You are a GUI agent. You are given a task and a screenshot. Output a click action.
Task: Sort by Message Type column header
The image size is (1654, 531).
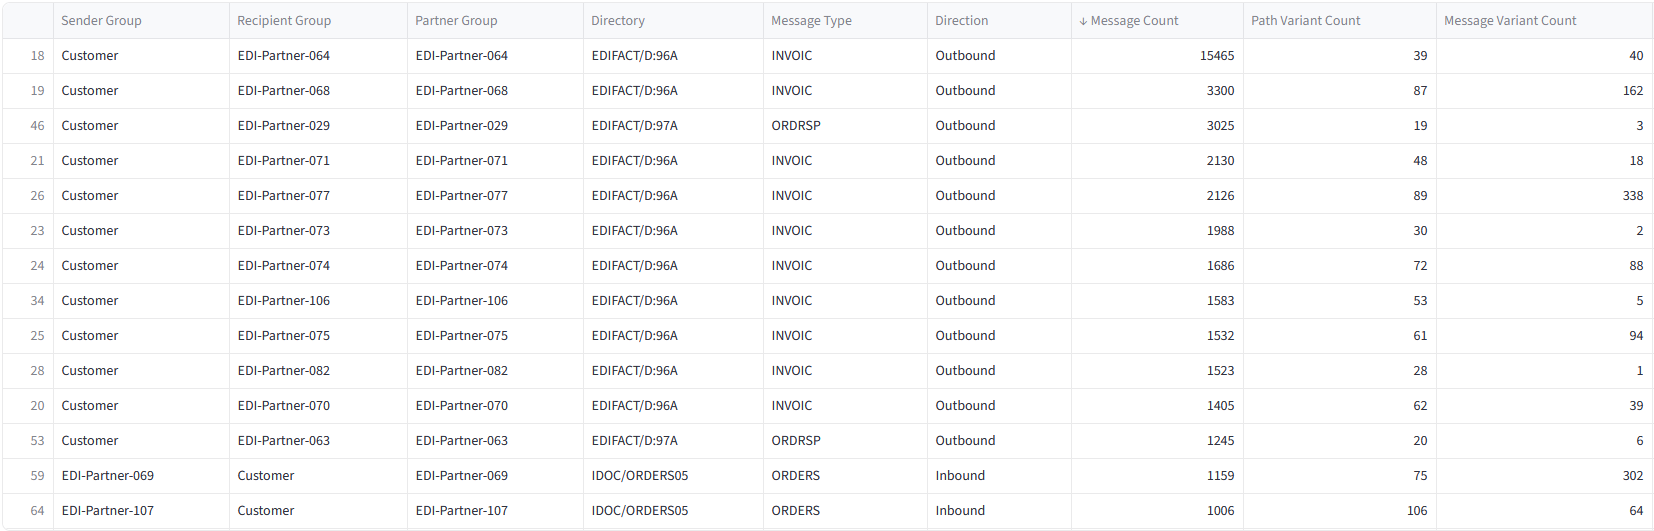pos(811,21)
